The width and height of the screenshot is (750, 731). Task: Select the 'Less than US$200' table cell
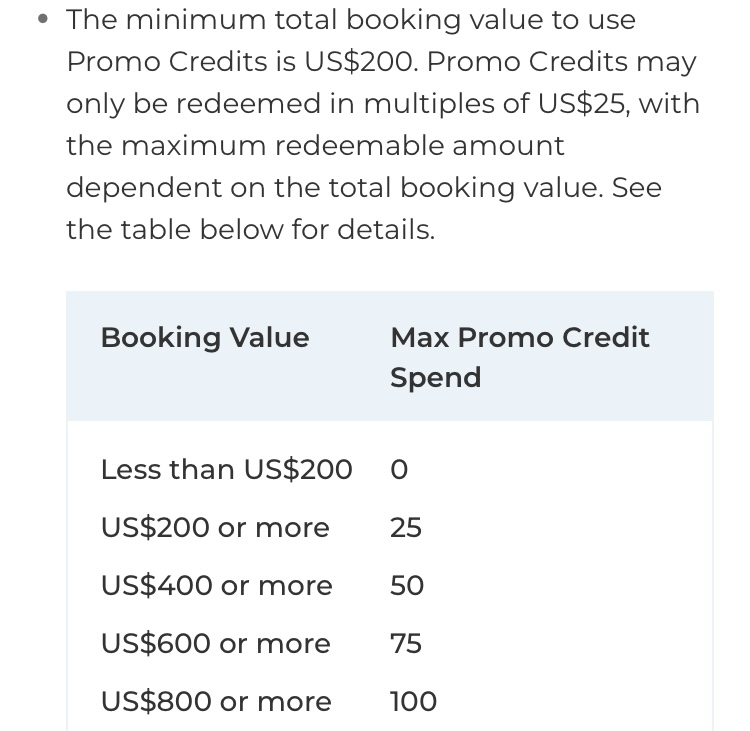227,469
